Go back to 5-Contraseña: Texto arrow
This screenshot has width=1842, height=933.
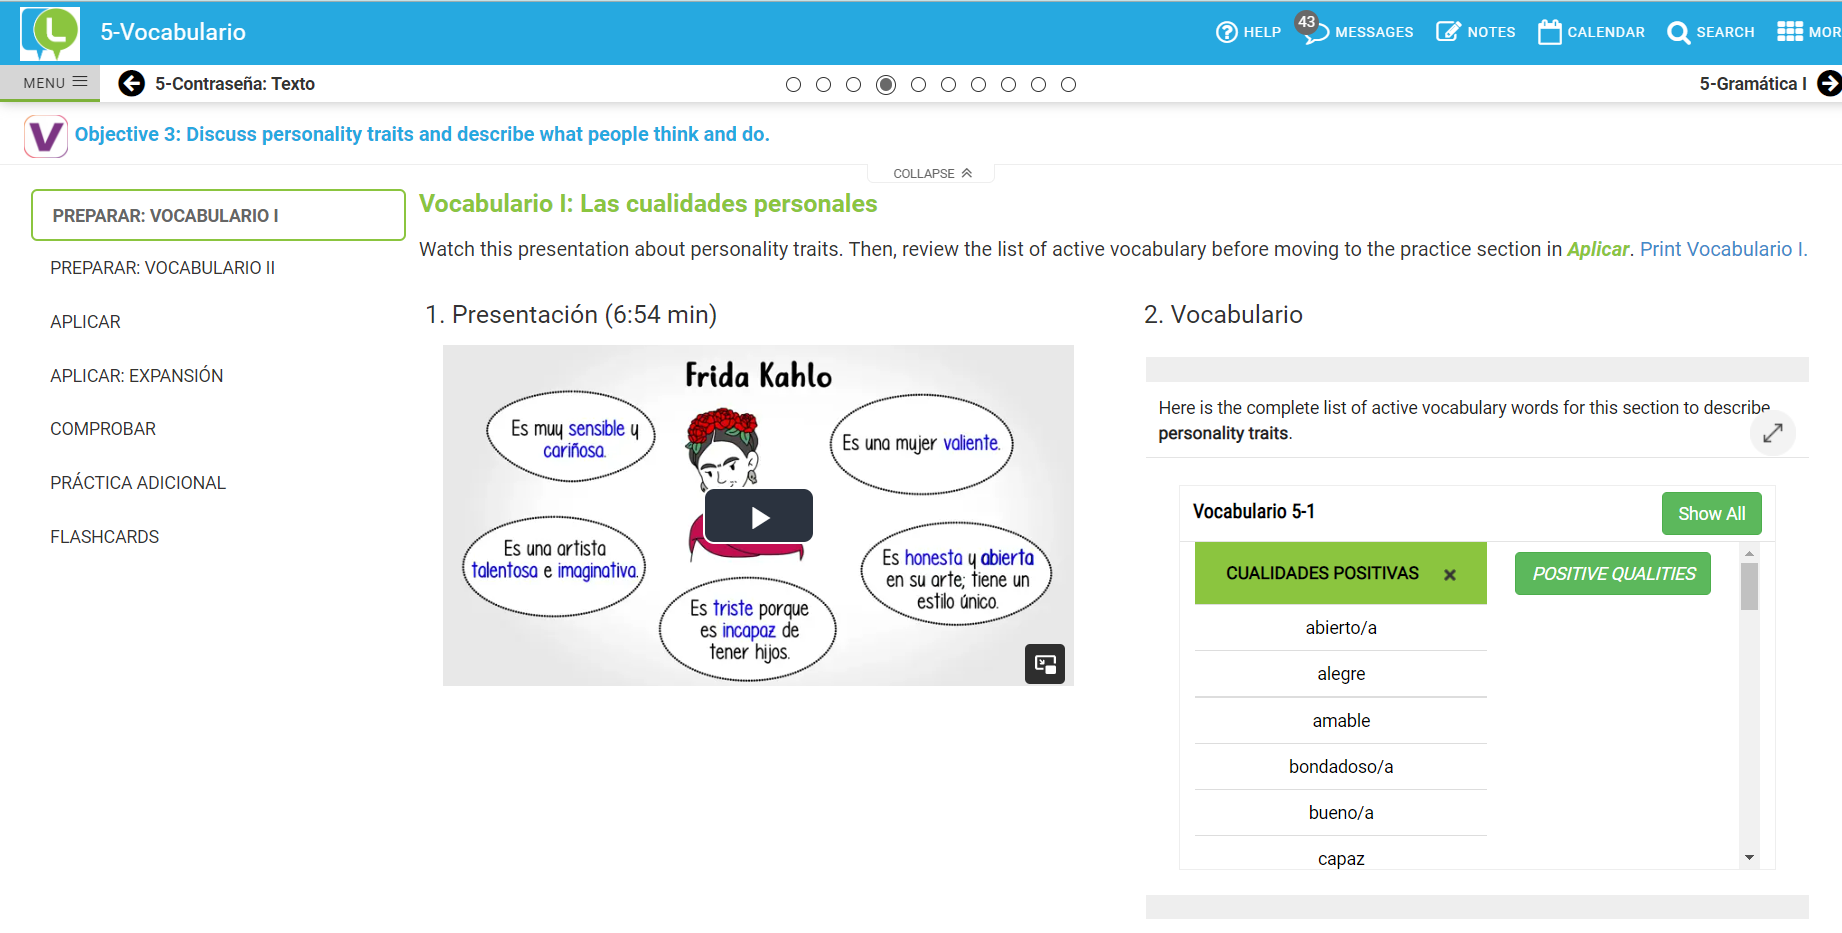[x=131, y=84]
